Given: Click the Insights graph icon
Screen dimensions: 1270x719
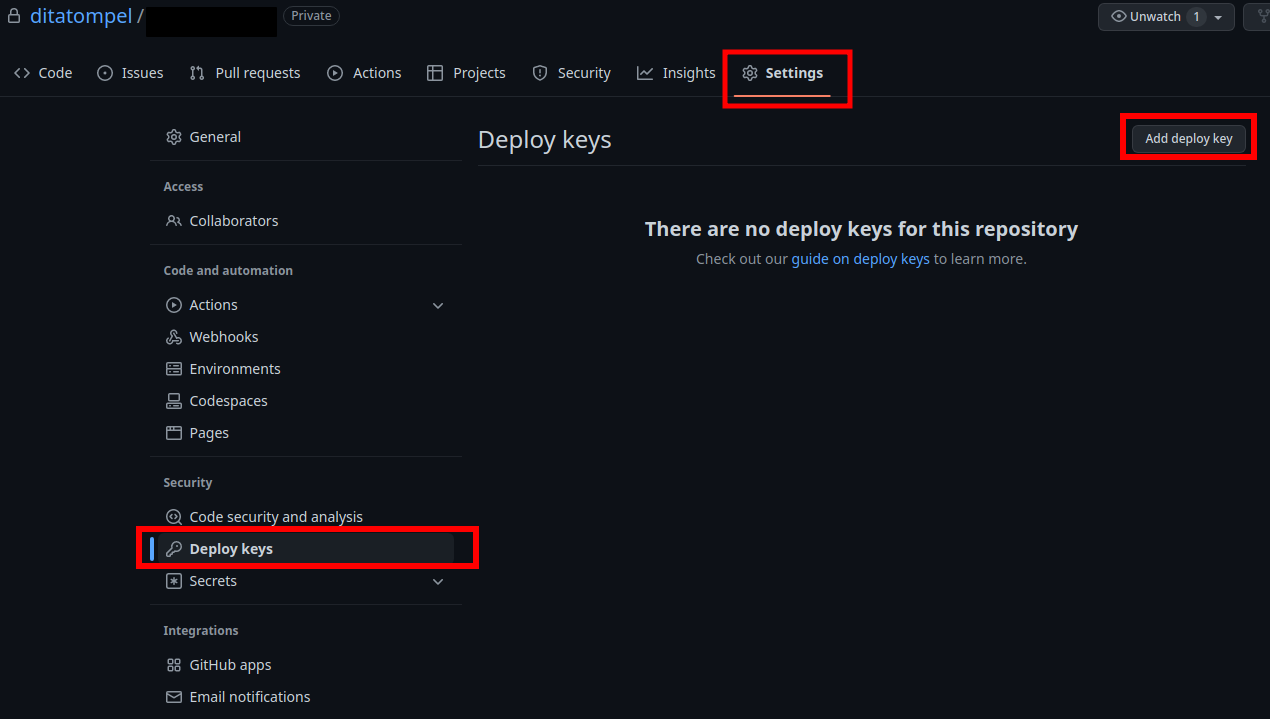Looking at the screenshot, I should [x=645, y=73].
